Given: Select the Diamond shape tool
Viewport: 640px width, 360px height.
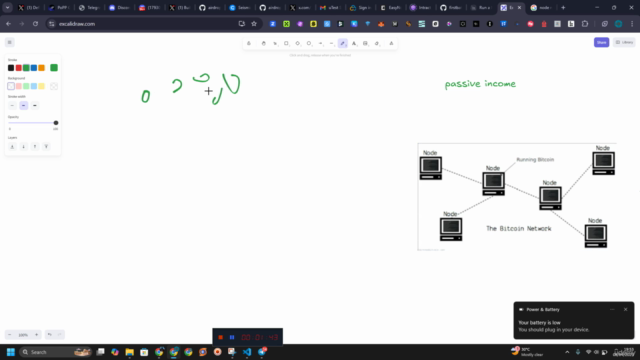Looking at the screenshot, I should (298, 43).
